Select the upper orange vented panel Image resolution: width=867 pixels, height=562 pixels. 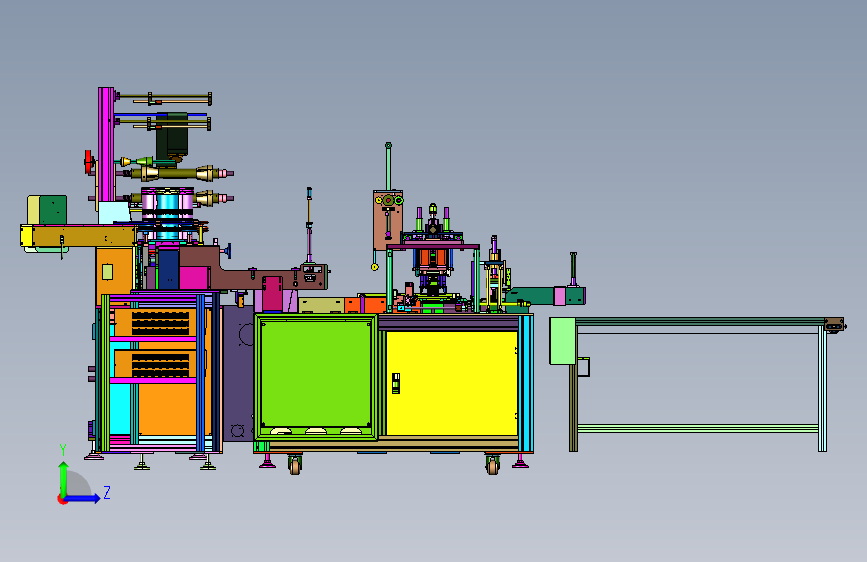[x=155, y=322]
